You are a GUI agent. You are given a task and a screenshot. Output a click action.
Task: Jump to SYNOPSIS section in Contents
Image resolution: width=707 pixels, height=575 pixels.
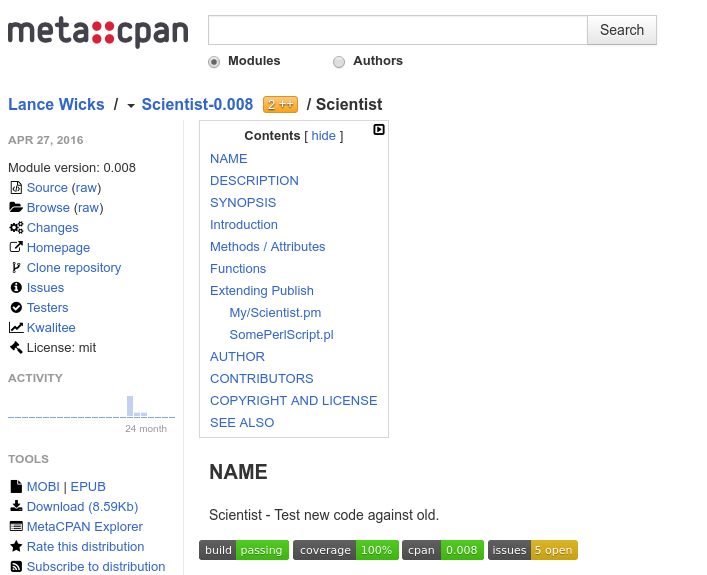tap(243, 203)
